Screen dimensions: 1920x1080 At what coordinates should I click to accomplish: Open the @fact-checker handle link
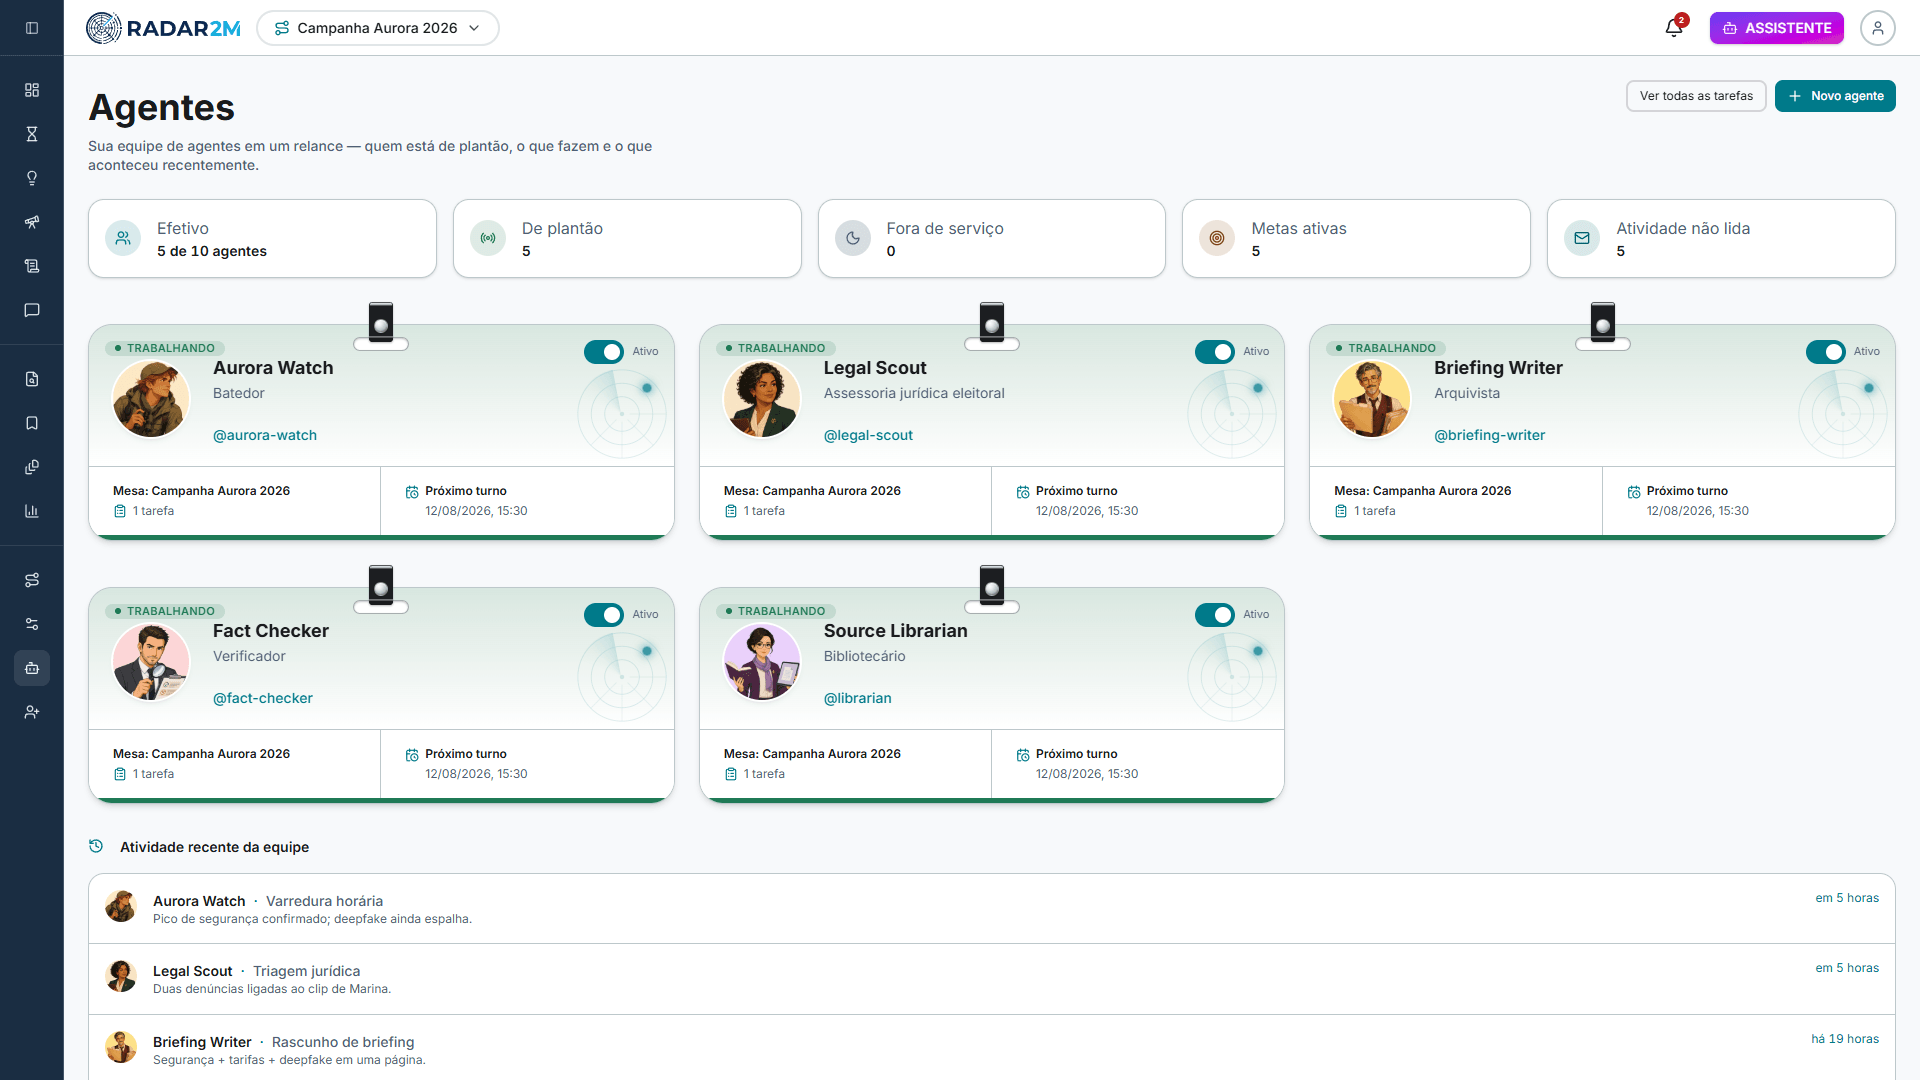click(263, 698)
